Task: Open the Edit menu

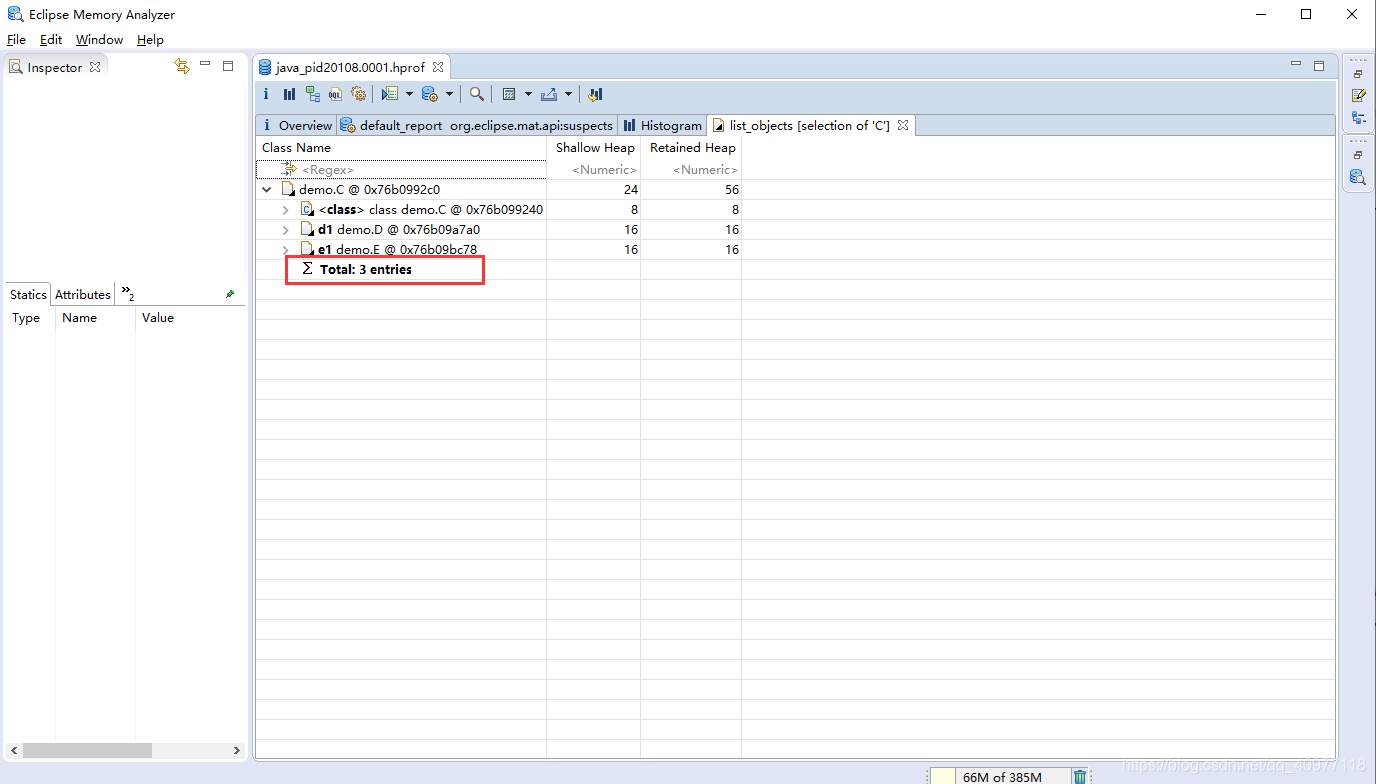Action: coord(51,40)
